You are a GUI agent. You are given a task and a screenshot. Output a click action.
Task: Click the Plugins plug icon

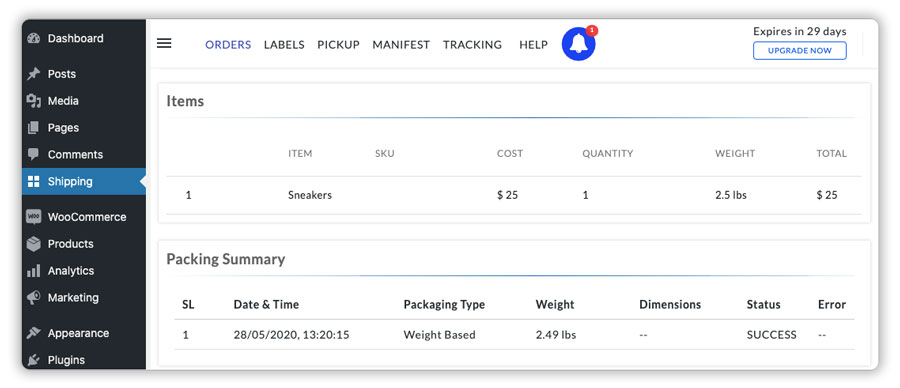[34, 360]
